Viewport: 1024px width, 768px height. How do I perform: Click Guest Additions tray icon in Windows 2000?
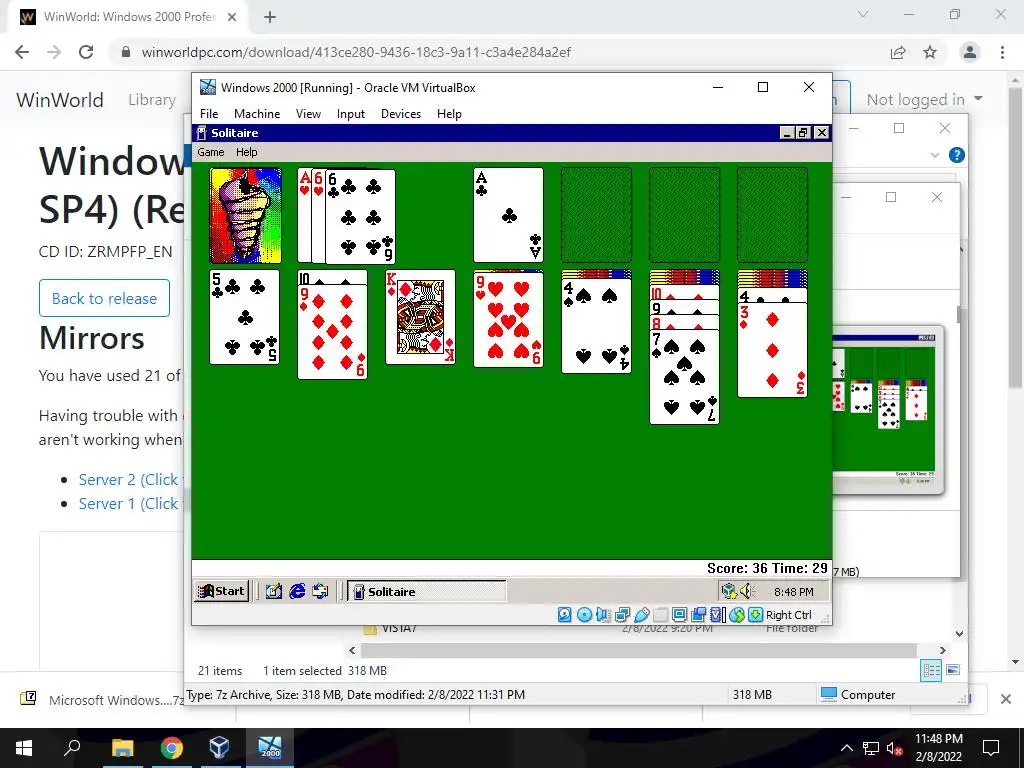coord(729,592)
